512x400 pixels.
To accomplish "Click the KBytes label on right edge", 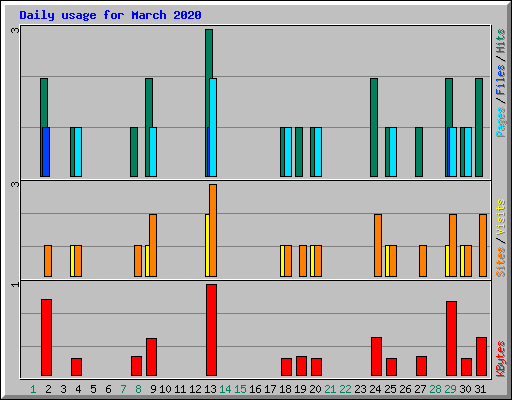I will pos(501,359).
